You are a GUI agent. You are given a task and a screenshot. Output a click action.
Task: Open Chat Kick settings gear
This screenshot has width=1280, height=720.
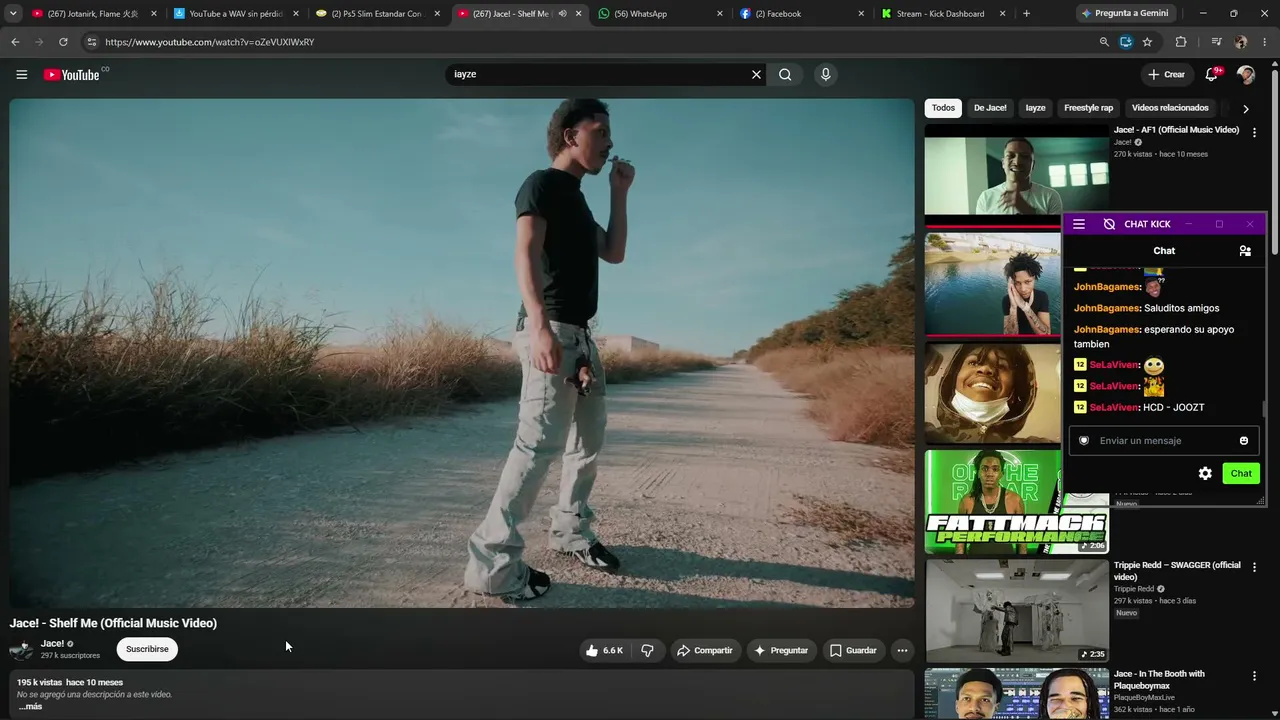pos(1205,473)
